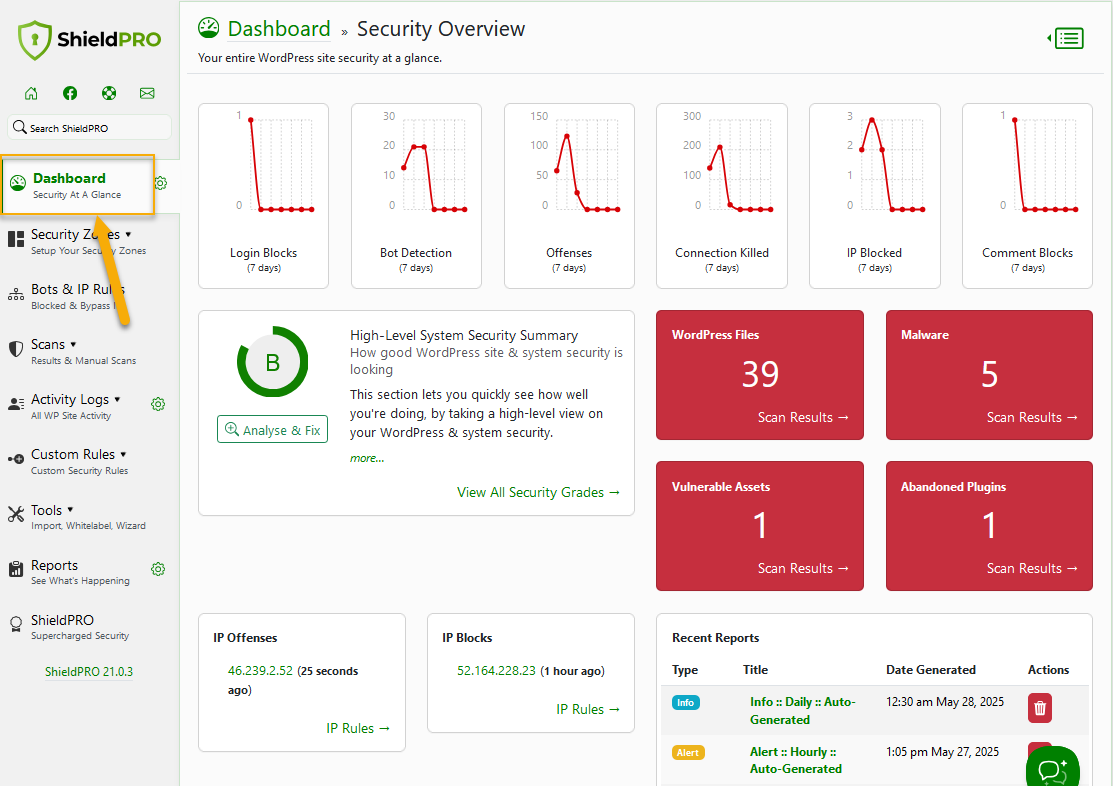
Task: Delete the Info Daily Auto-Generated report
Action: 1040,708
